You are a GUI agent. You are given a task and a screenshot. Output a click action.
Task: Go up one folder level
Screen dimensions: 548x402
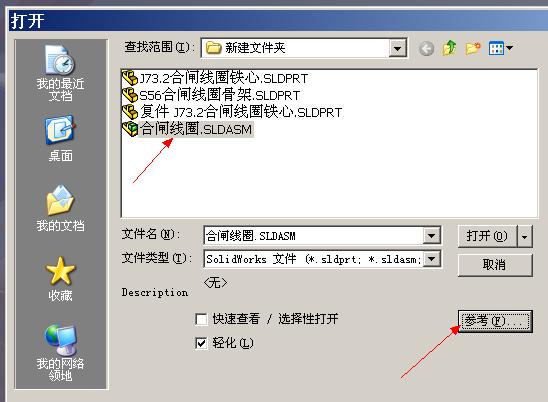449,48
